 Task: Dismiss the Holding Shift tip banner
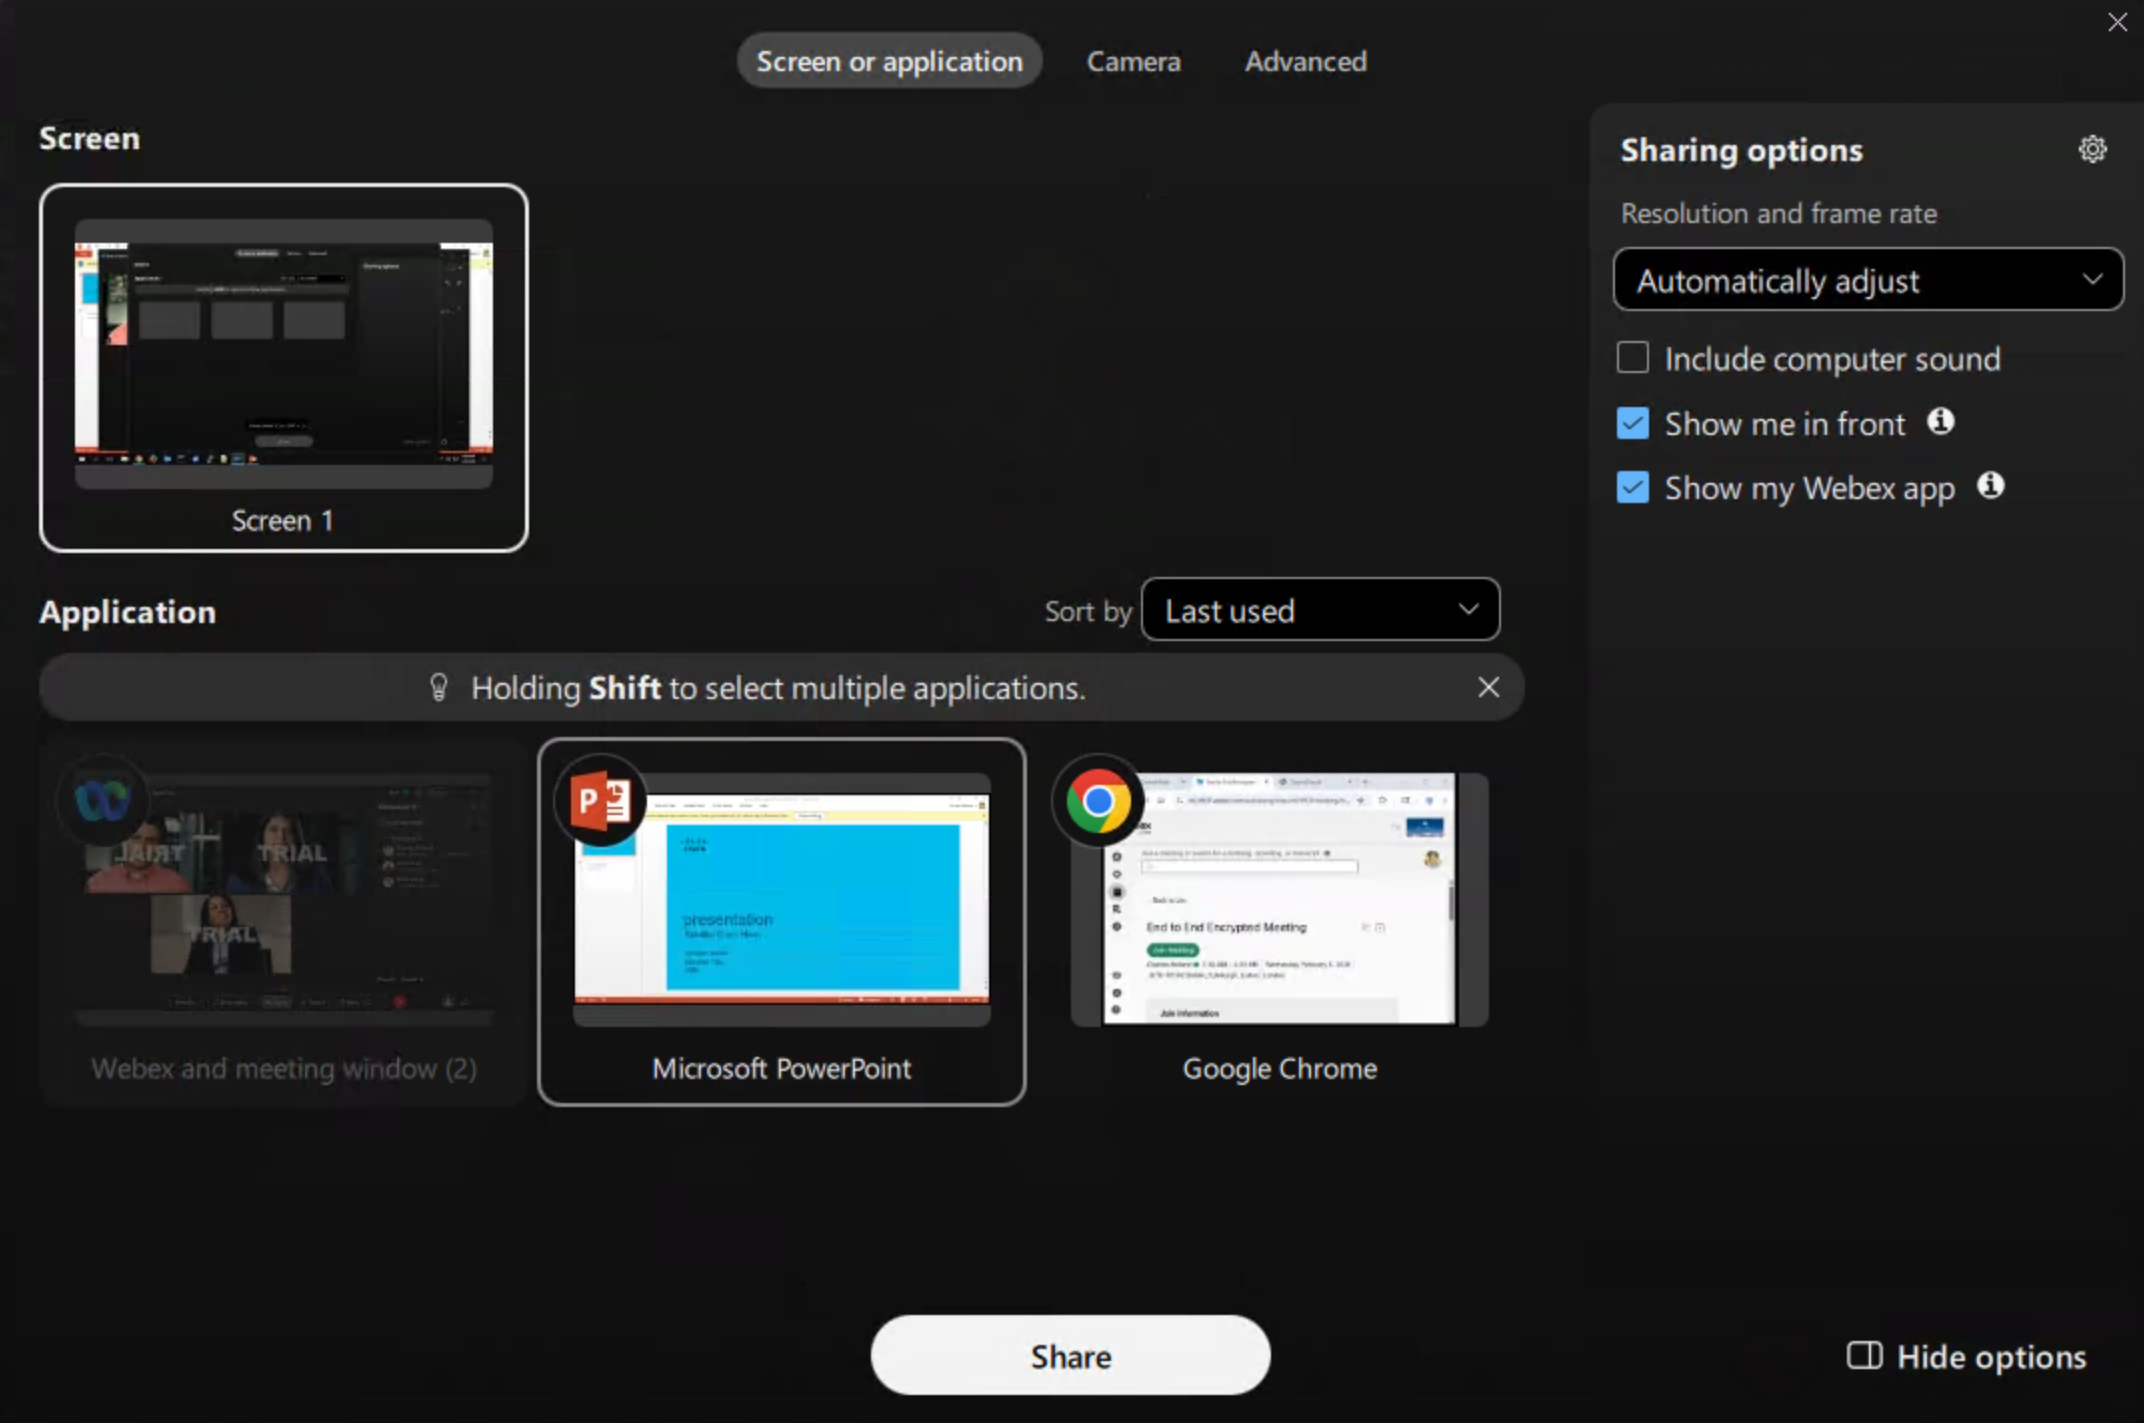(x=1488, y=687)
